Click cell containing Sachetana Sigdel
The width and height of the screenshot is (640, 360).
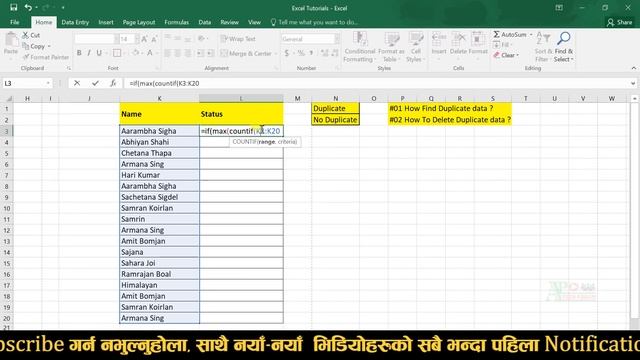tap(159, 197)
